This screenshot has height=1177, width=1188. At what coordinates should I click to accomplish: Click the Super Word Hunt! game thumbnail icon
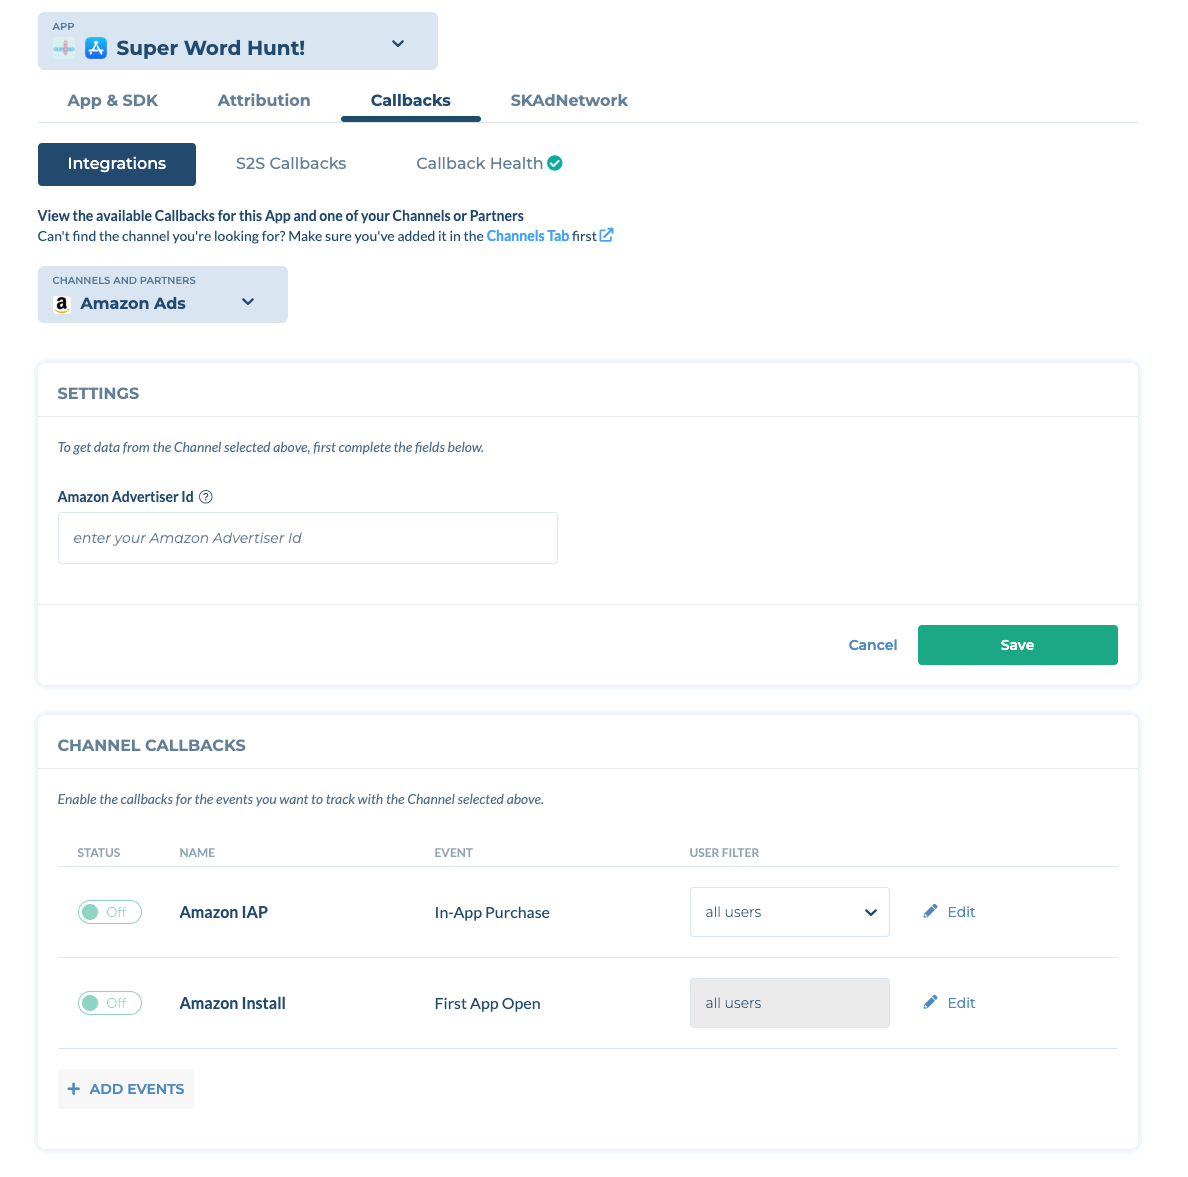point(64,49)
